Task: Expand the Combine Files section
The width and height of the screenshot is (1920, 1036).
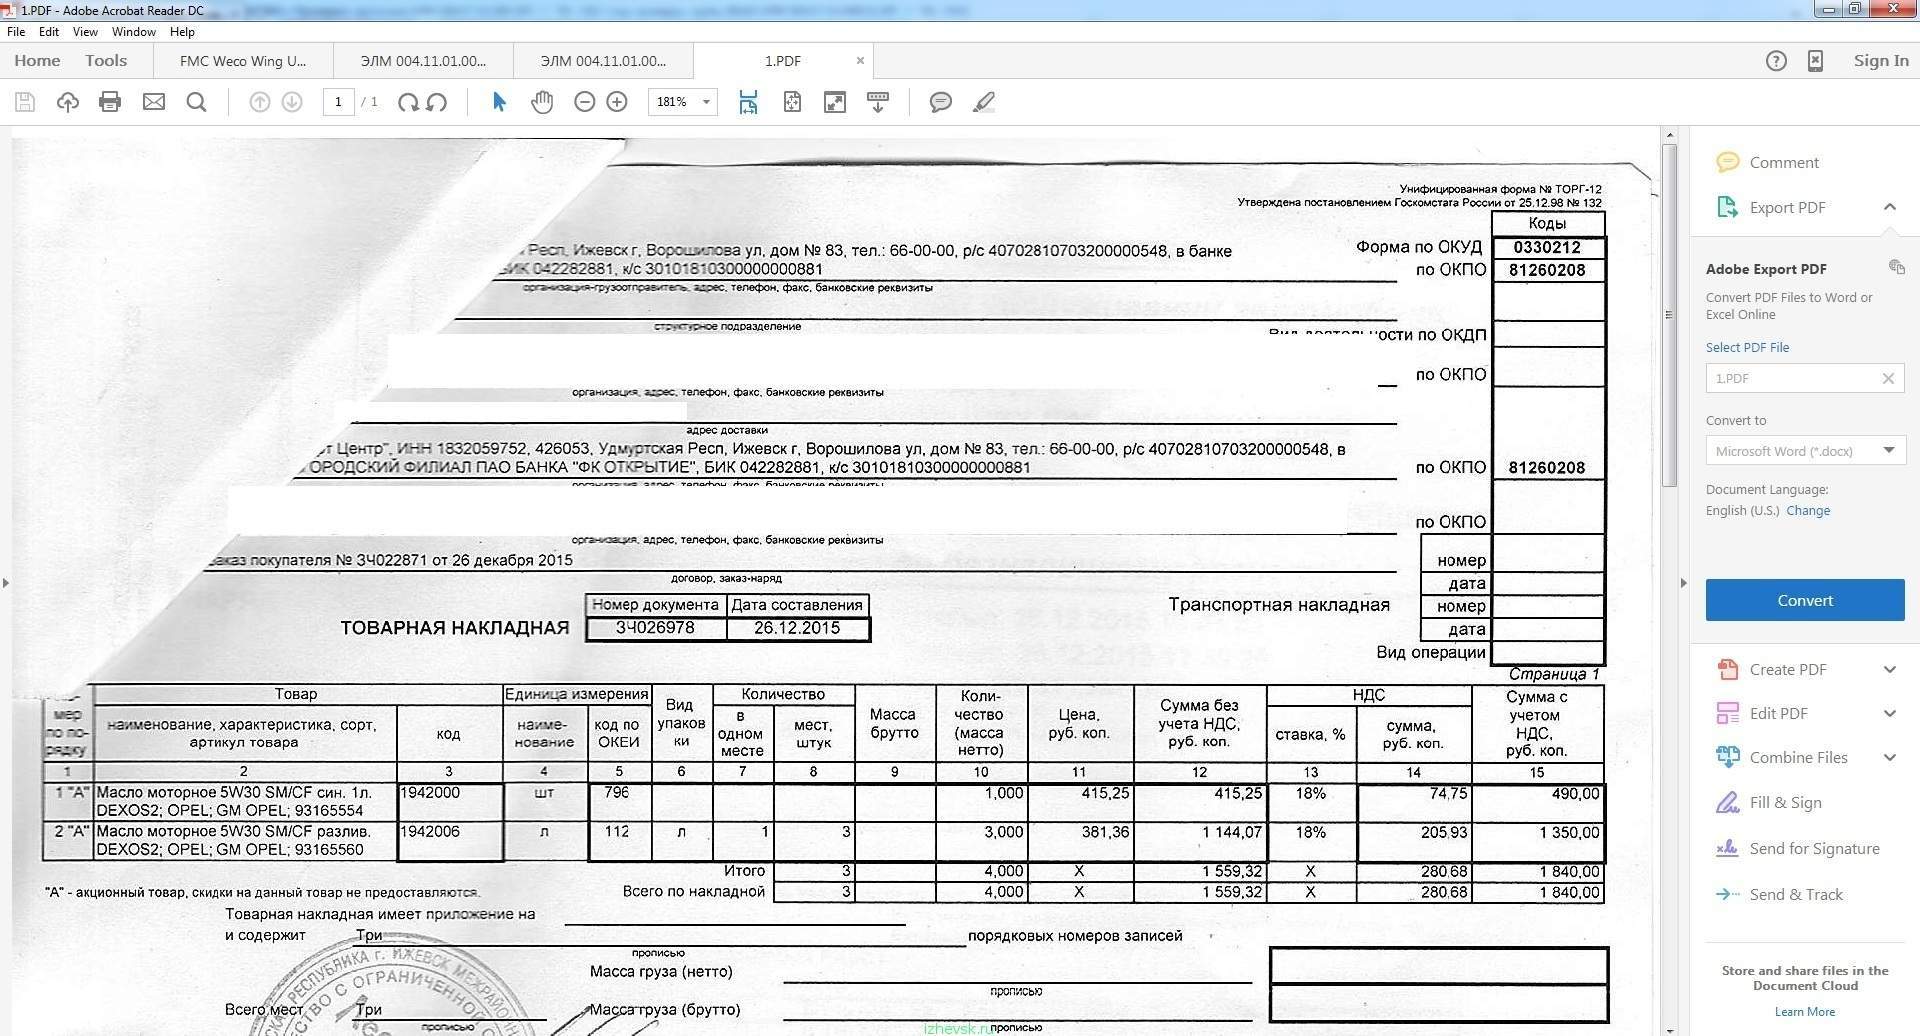Action: [x=1890, y=757]
